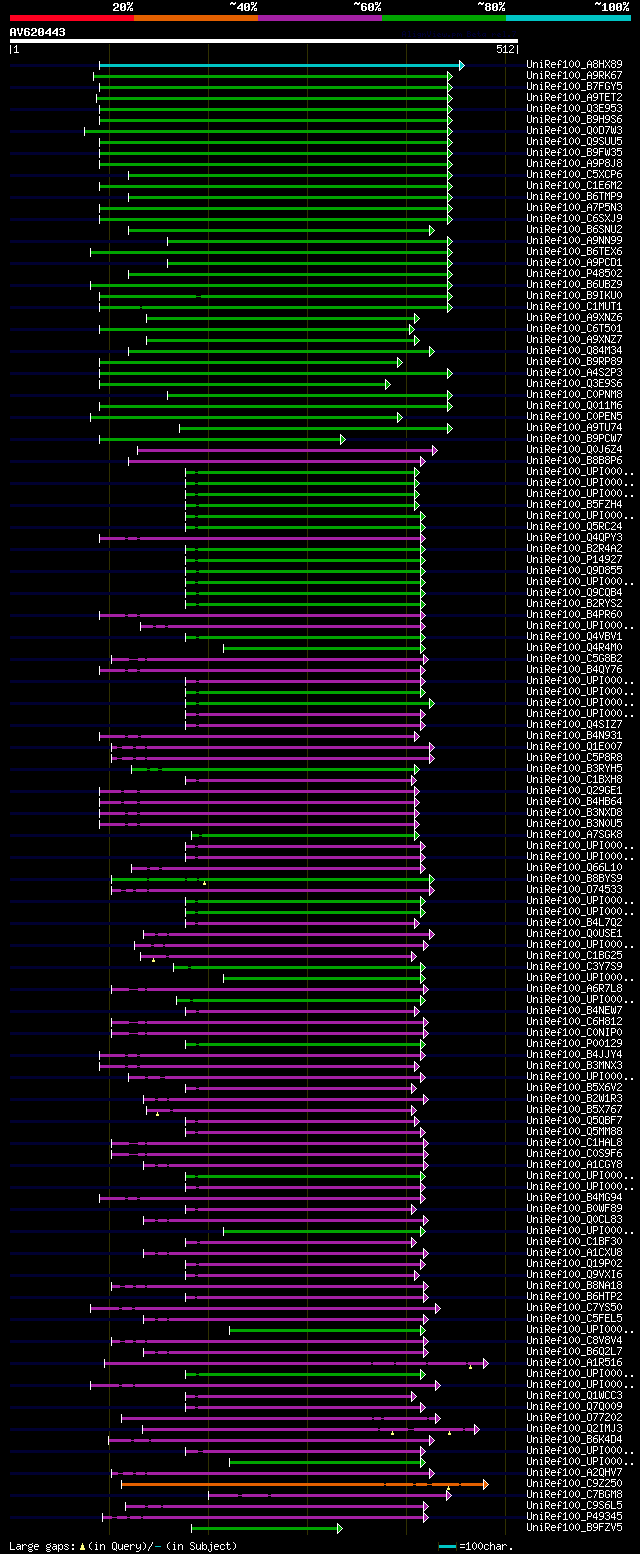
Task: Open the UniRef100_A9TET2 hit label
Action: coord(574,98)
